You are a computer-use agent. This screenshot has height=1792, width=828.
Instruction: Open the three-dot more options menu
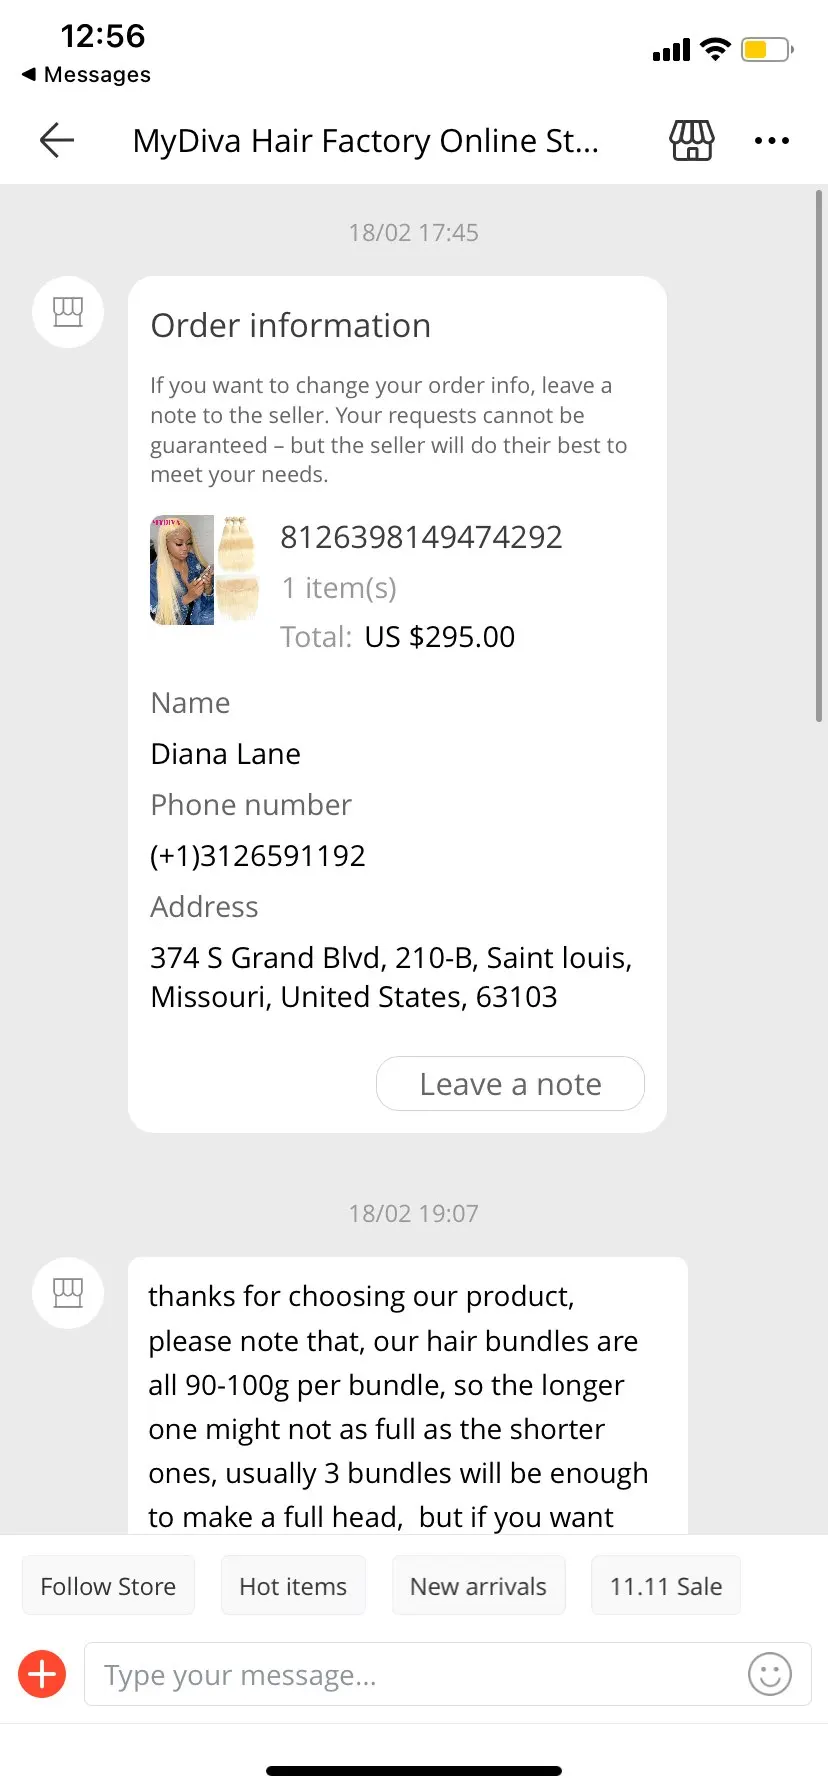coord(771,141)
